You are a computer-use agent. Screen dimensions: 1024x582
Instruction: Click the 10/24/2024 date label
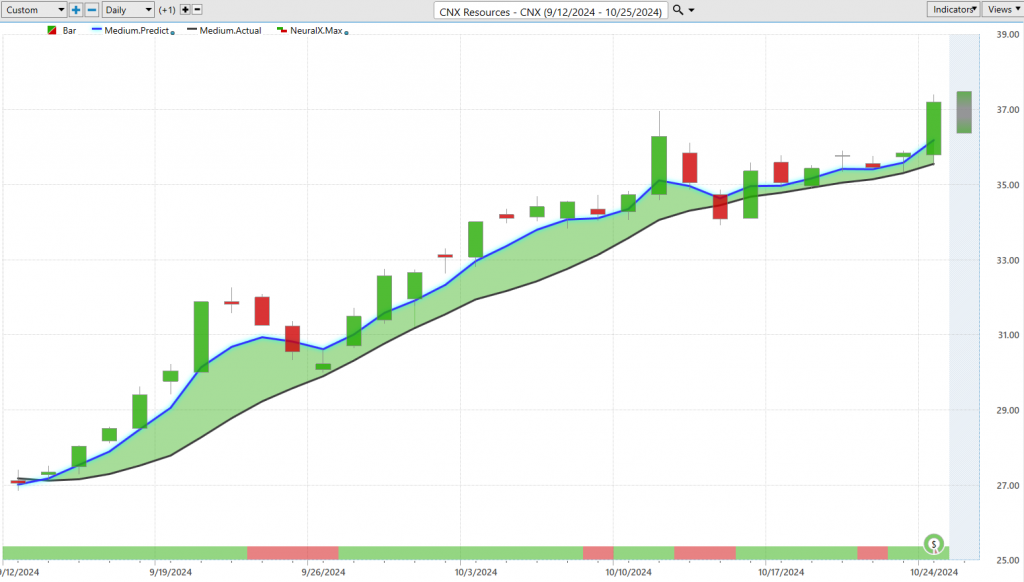point(934,572)
